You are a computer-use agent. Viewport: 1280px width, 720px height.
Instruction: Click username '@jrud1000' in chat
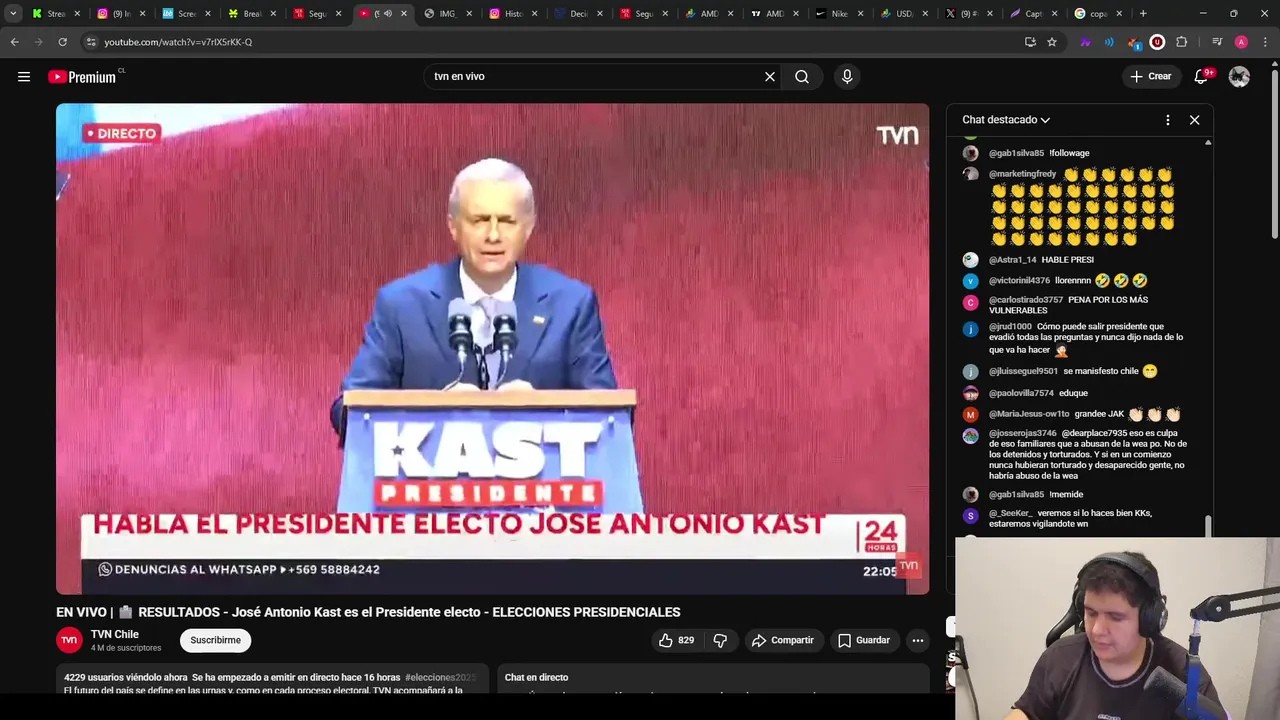click(x=1010, y=327)
